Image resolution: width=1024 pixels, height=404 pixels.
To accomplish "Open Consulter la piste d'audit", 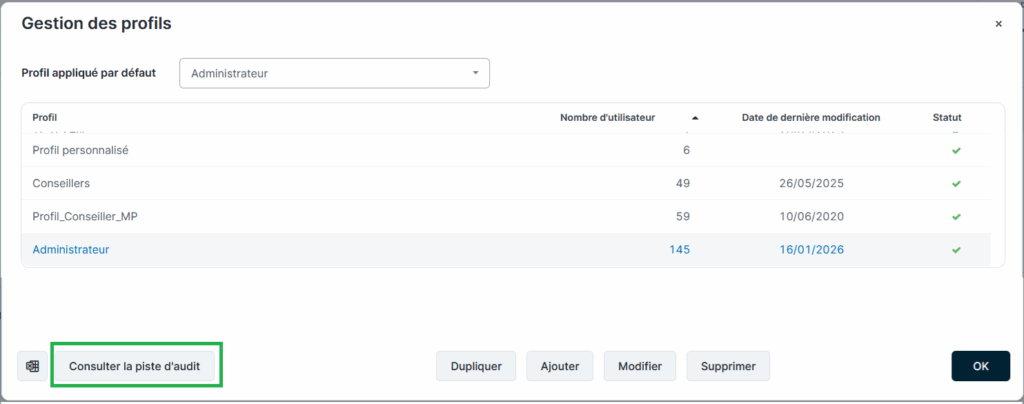I will point(135,366).
